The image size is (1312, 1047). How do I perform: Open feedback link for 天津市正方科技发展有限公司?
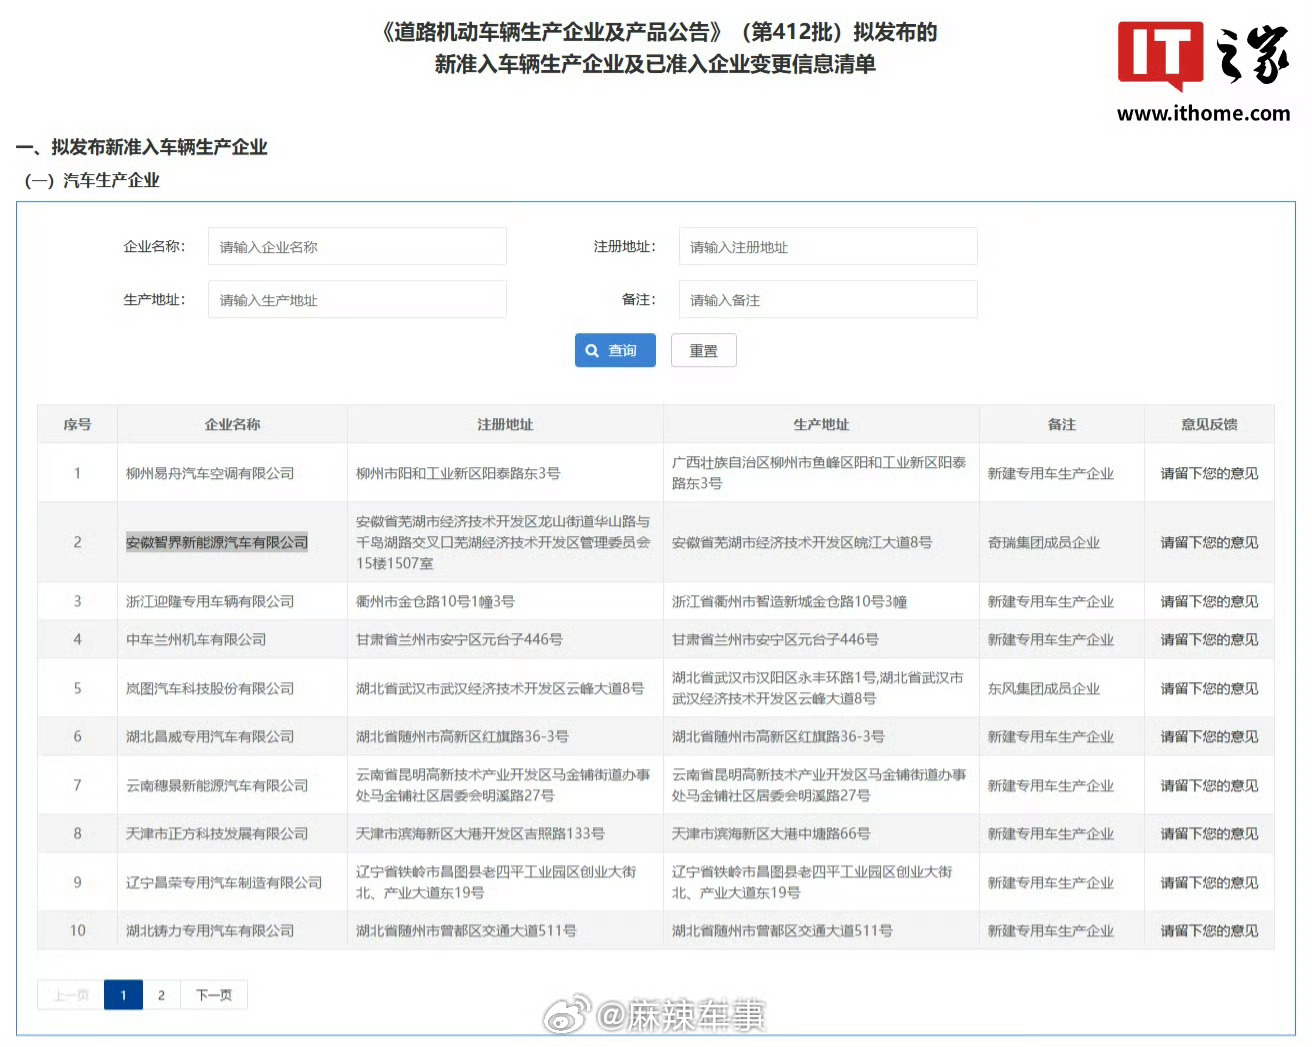point(1209,833)
